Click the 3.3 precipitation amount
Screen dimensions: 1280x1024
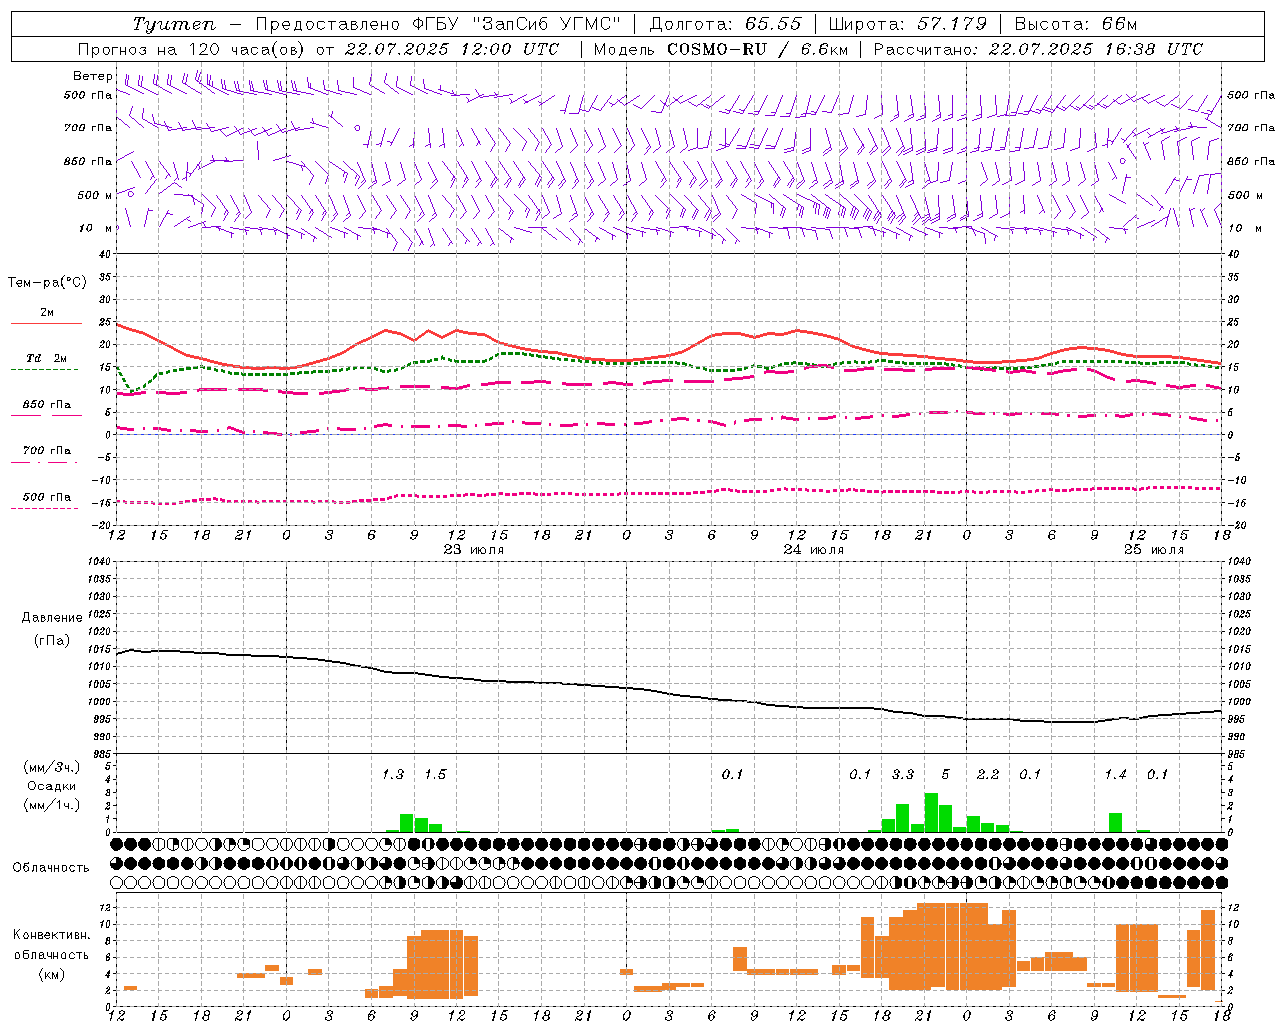[x=903, y=775]
